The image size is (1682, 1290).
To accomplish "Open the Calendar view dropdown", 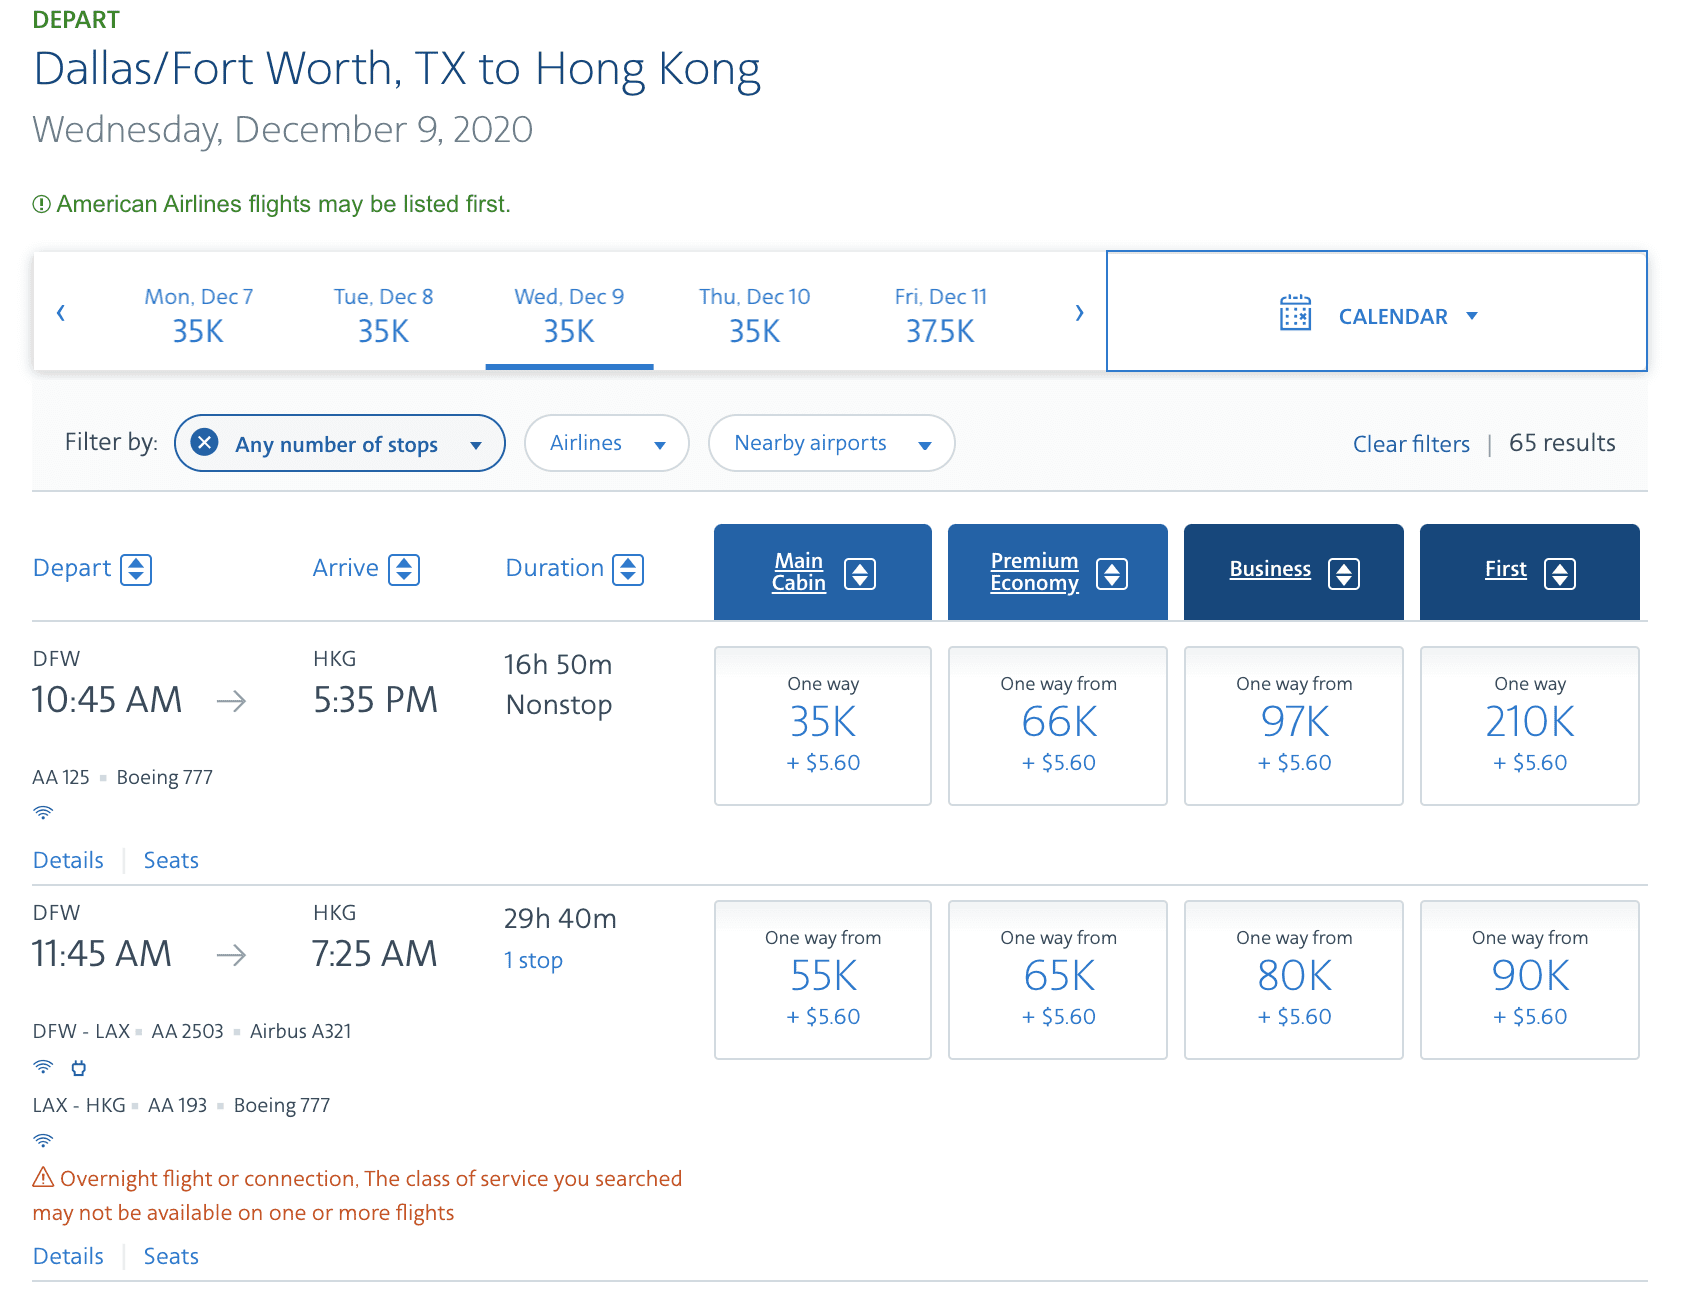I will tap(1377, 316).
